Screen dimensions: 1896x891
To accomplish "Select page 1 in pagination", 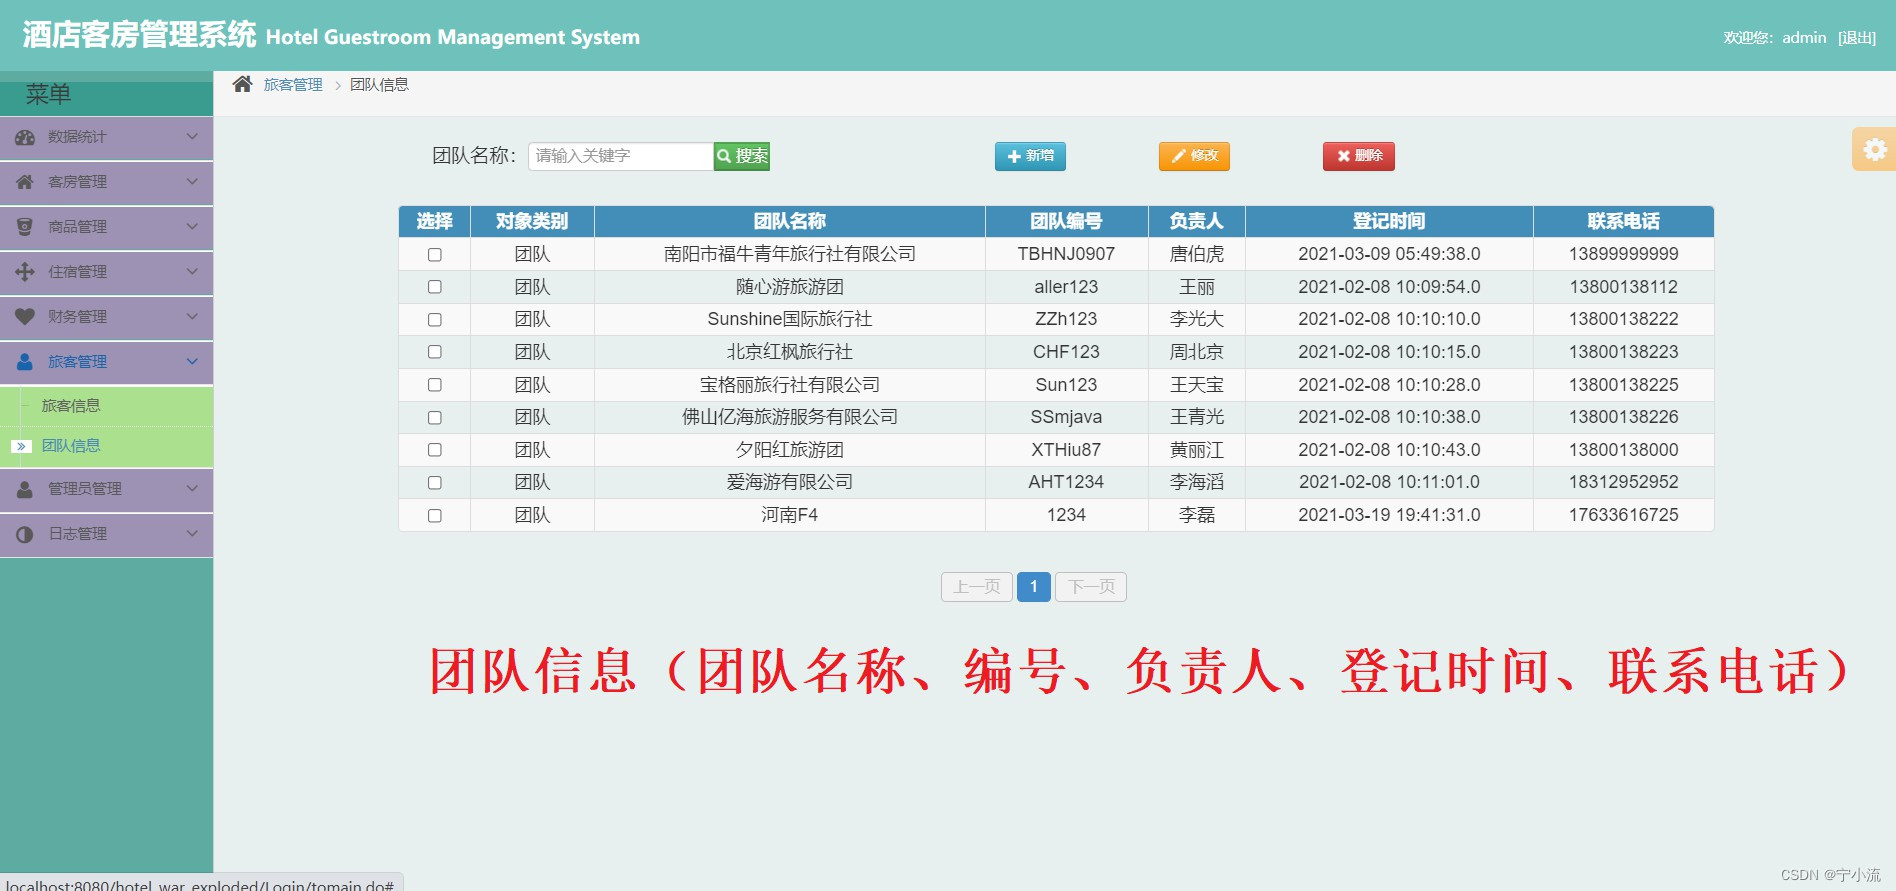I will click(1034, 587).
